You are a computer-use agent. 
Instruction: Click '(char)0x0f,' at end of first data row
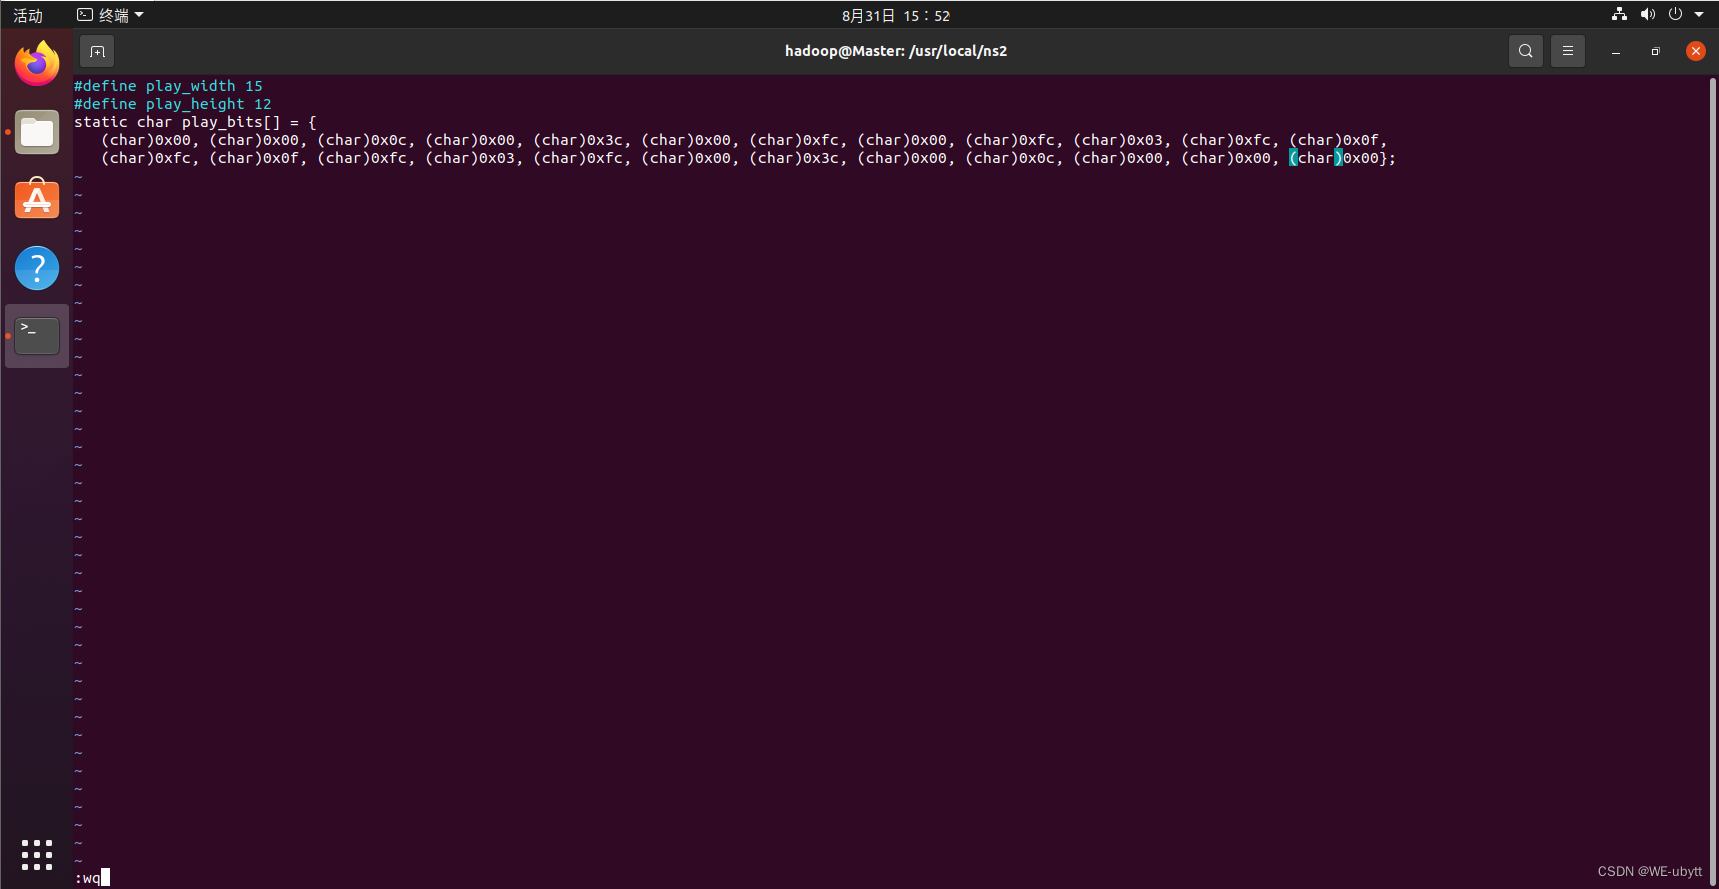tap(1338, 140)
